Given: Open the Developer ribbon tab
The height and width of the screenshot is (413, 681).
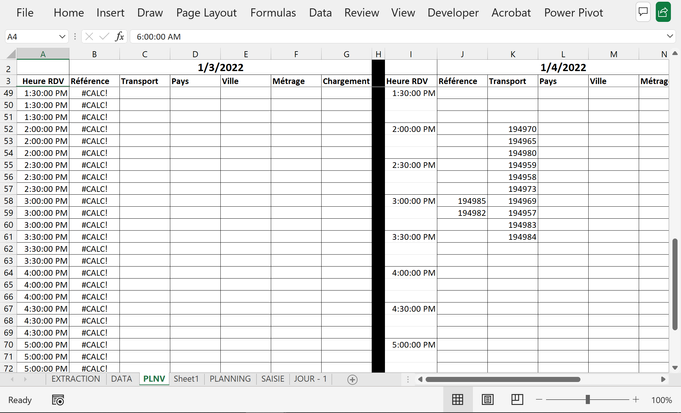Looking at the screenshot, I should (453, 13).
